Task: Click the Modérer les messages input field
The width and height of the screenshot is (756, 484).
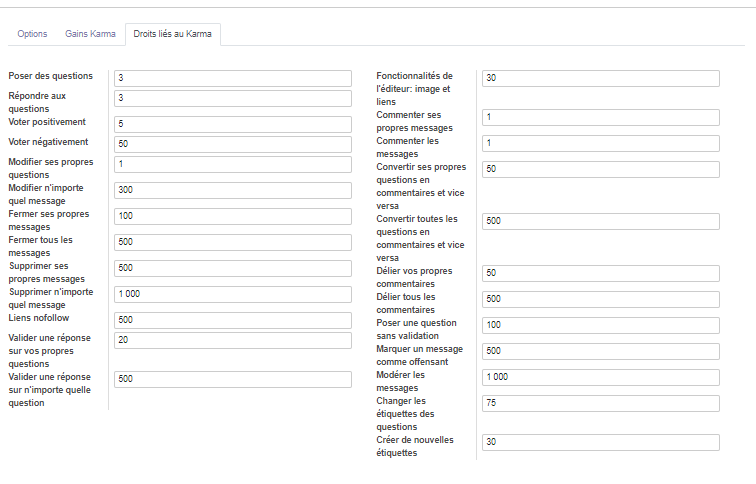Action: [600, 377]
